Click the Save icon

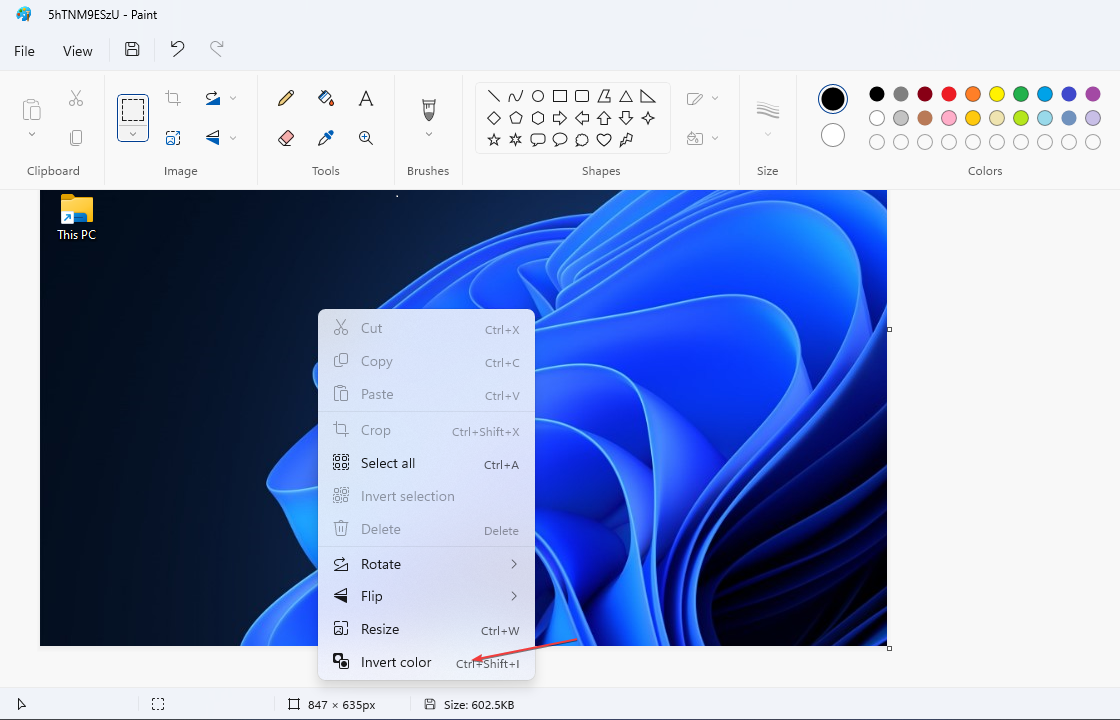click(x=132, y=50)
